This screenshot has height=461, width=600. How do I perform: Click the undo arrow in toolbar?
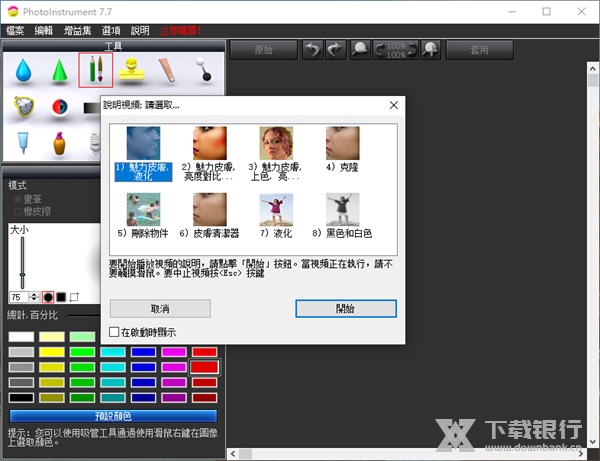pyautogui.click(x=313, y=49)
